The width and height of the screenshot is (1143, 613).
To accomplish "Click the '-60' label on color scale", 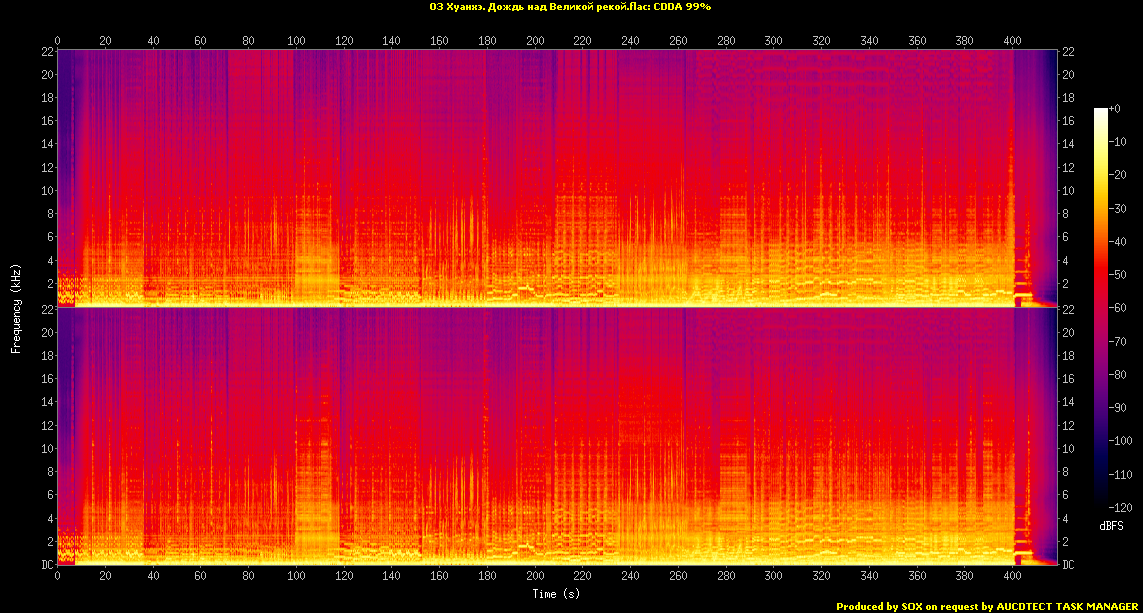I will tap(1120, 308).
